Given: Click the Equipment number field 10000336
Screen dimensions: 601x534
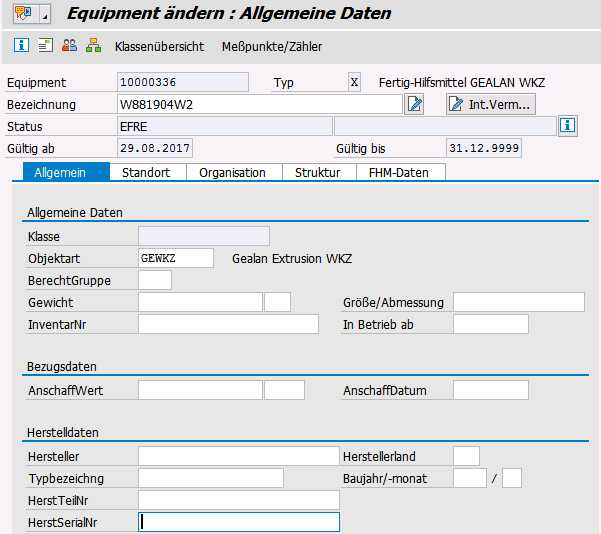Looking at the screenshot, I should [x=183, y=82].
